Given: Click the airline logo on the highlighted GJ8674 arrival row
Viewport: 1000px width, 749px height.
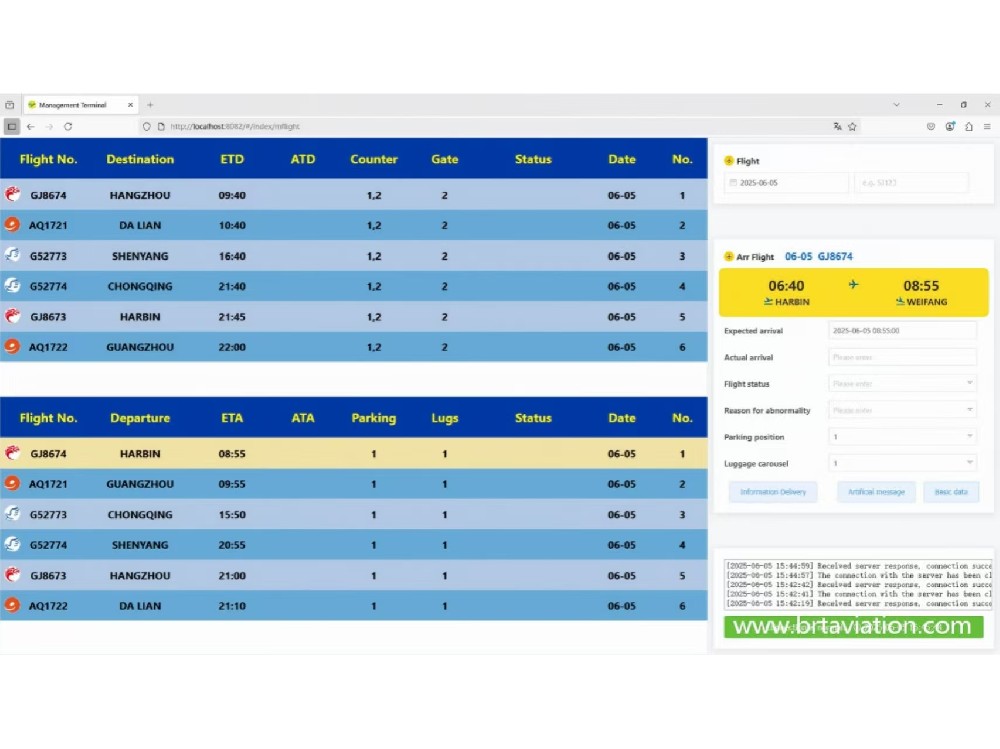Looking at the screenshot, I should tap(12, 453).
